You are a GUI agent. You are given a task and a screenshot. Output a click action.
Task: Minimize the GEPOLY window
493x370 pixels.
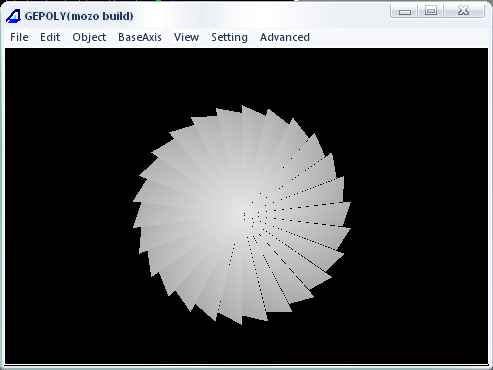[x=405, y=11]
